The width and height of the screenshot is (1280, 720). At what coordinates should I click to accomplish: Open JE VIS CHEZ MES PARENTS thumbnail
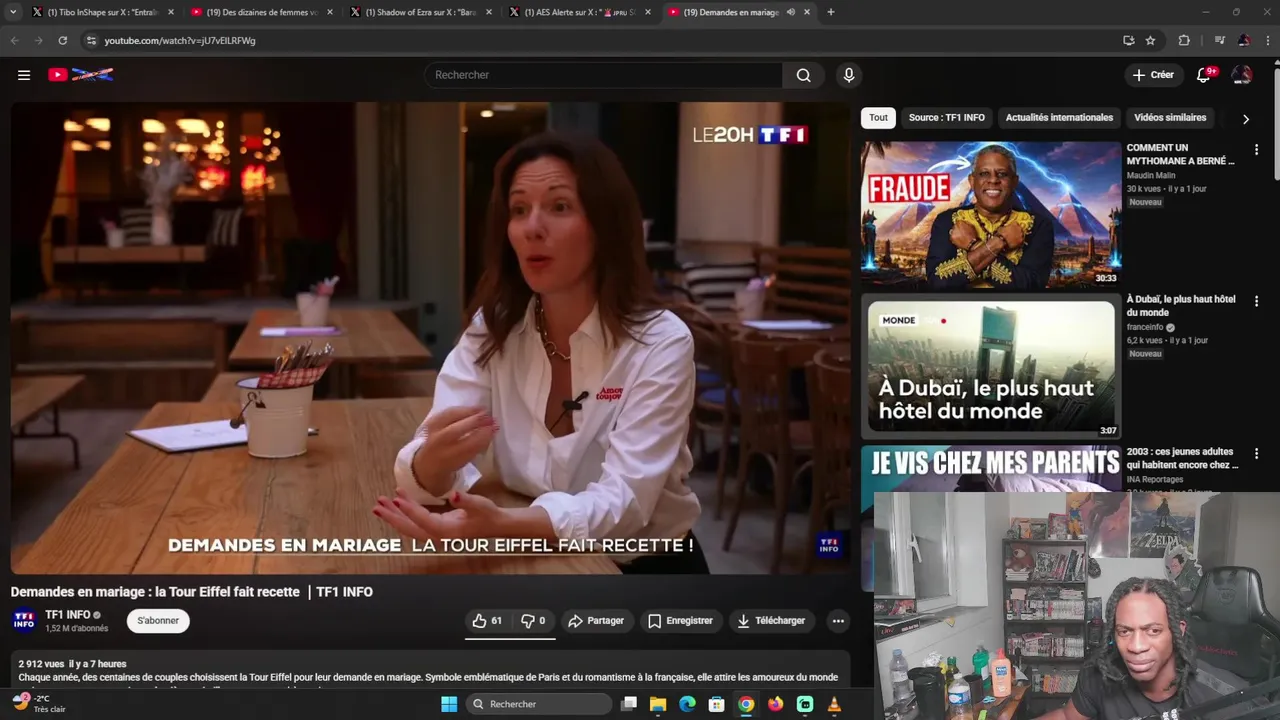pos(991,468)
